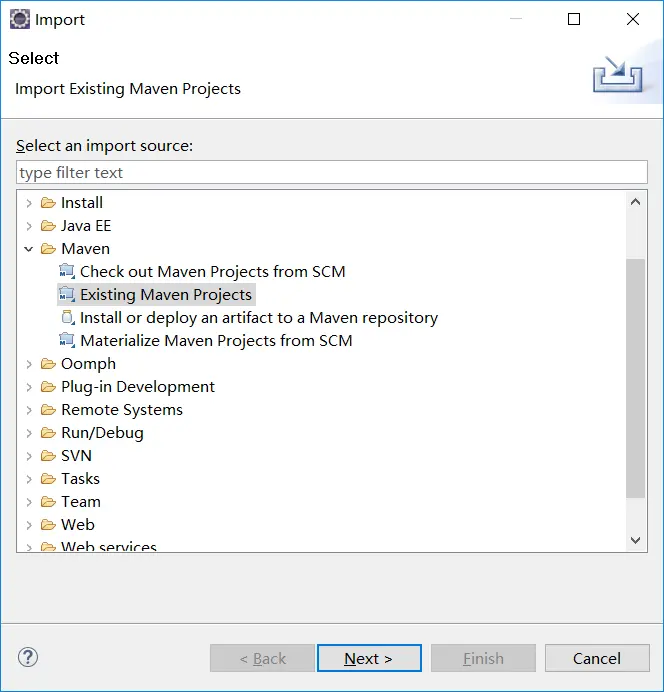This screenshot has width=664, height=692.
Task: Click the Existing Maven Projects icon
Action: tap(67, 294)
